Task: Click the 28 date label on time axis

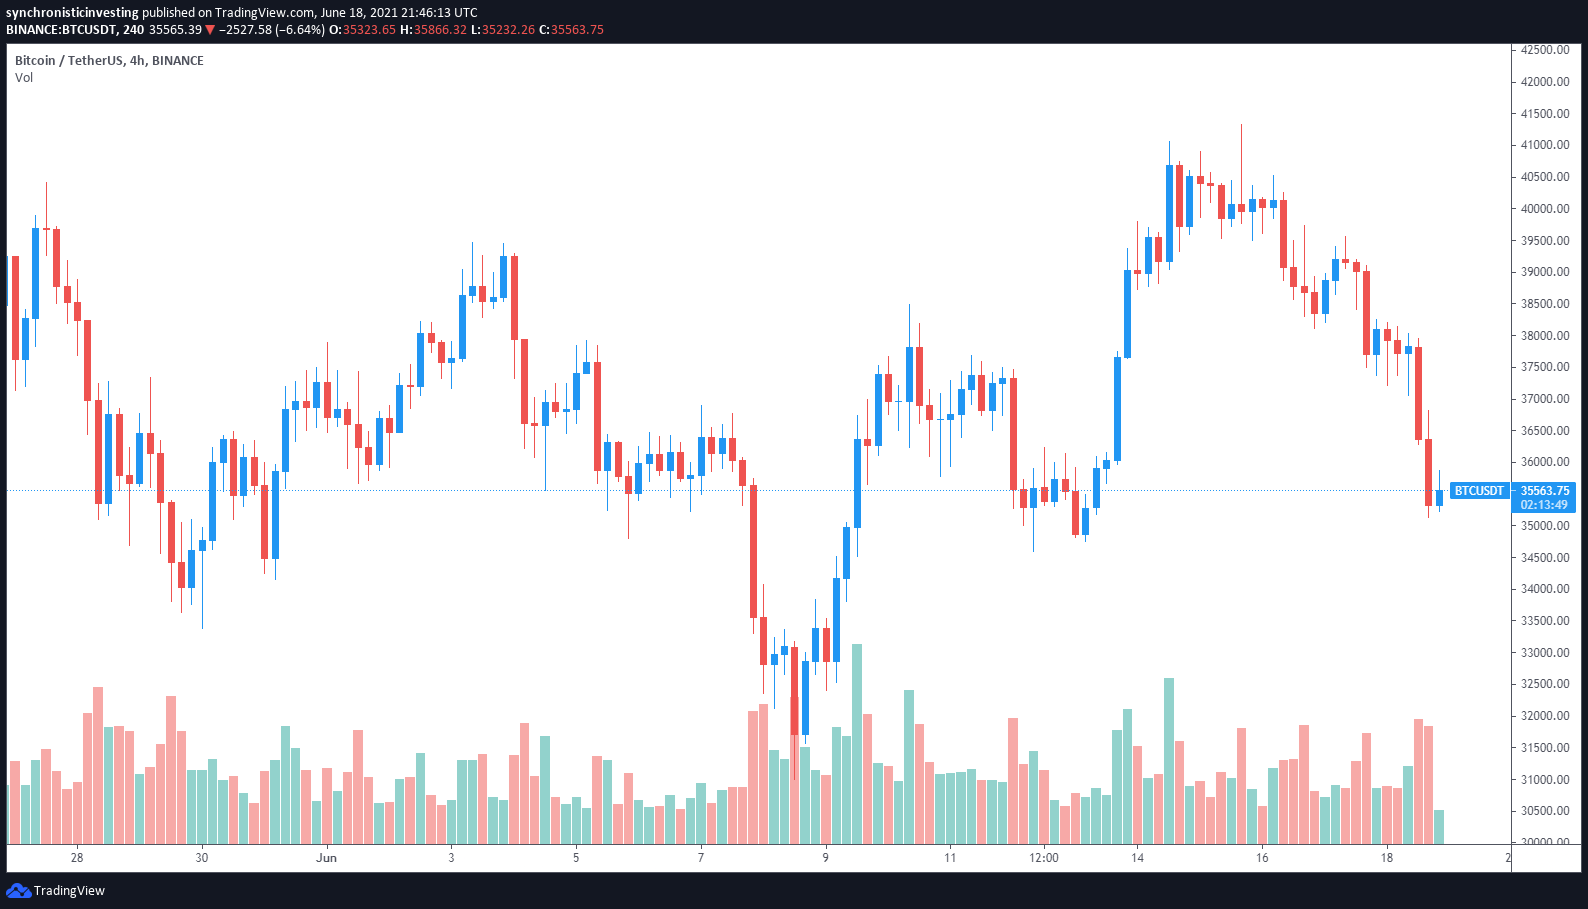Action: 77,857
